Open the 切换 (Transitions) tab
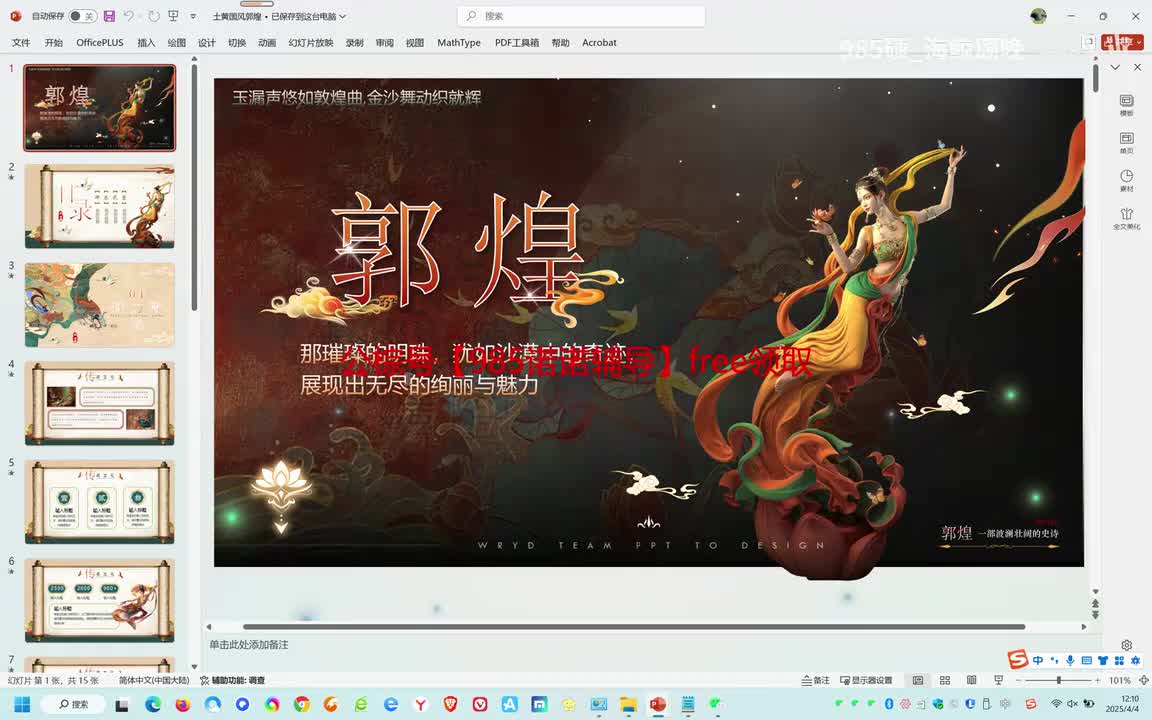 237,43
